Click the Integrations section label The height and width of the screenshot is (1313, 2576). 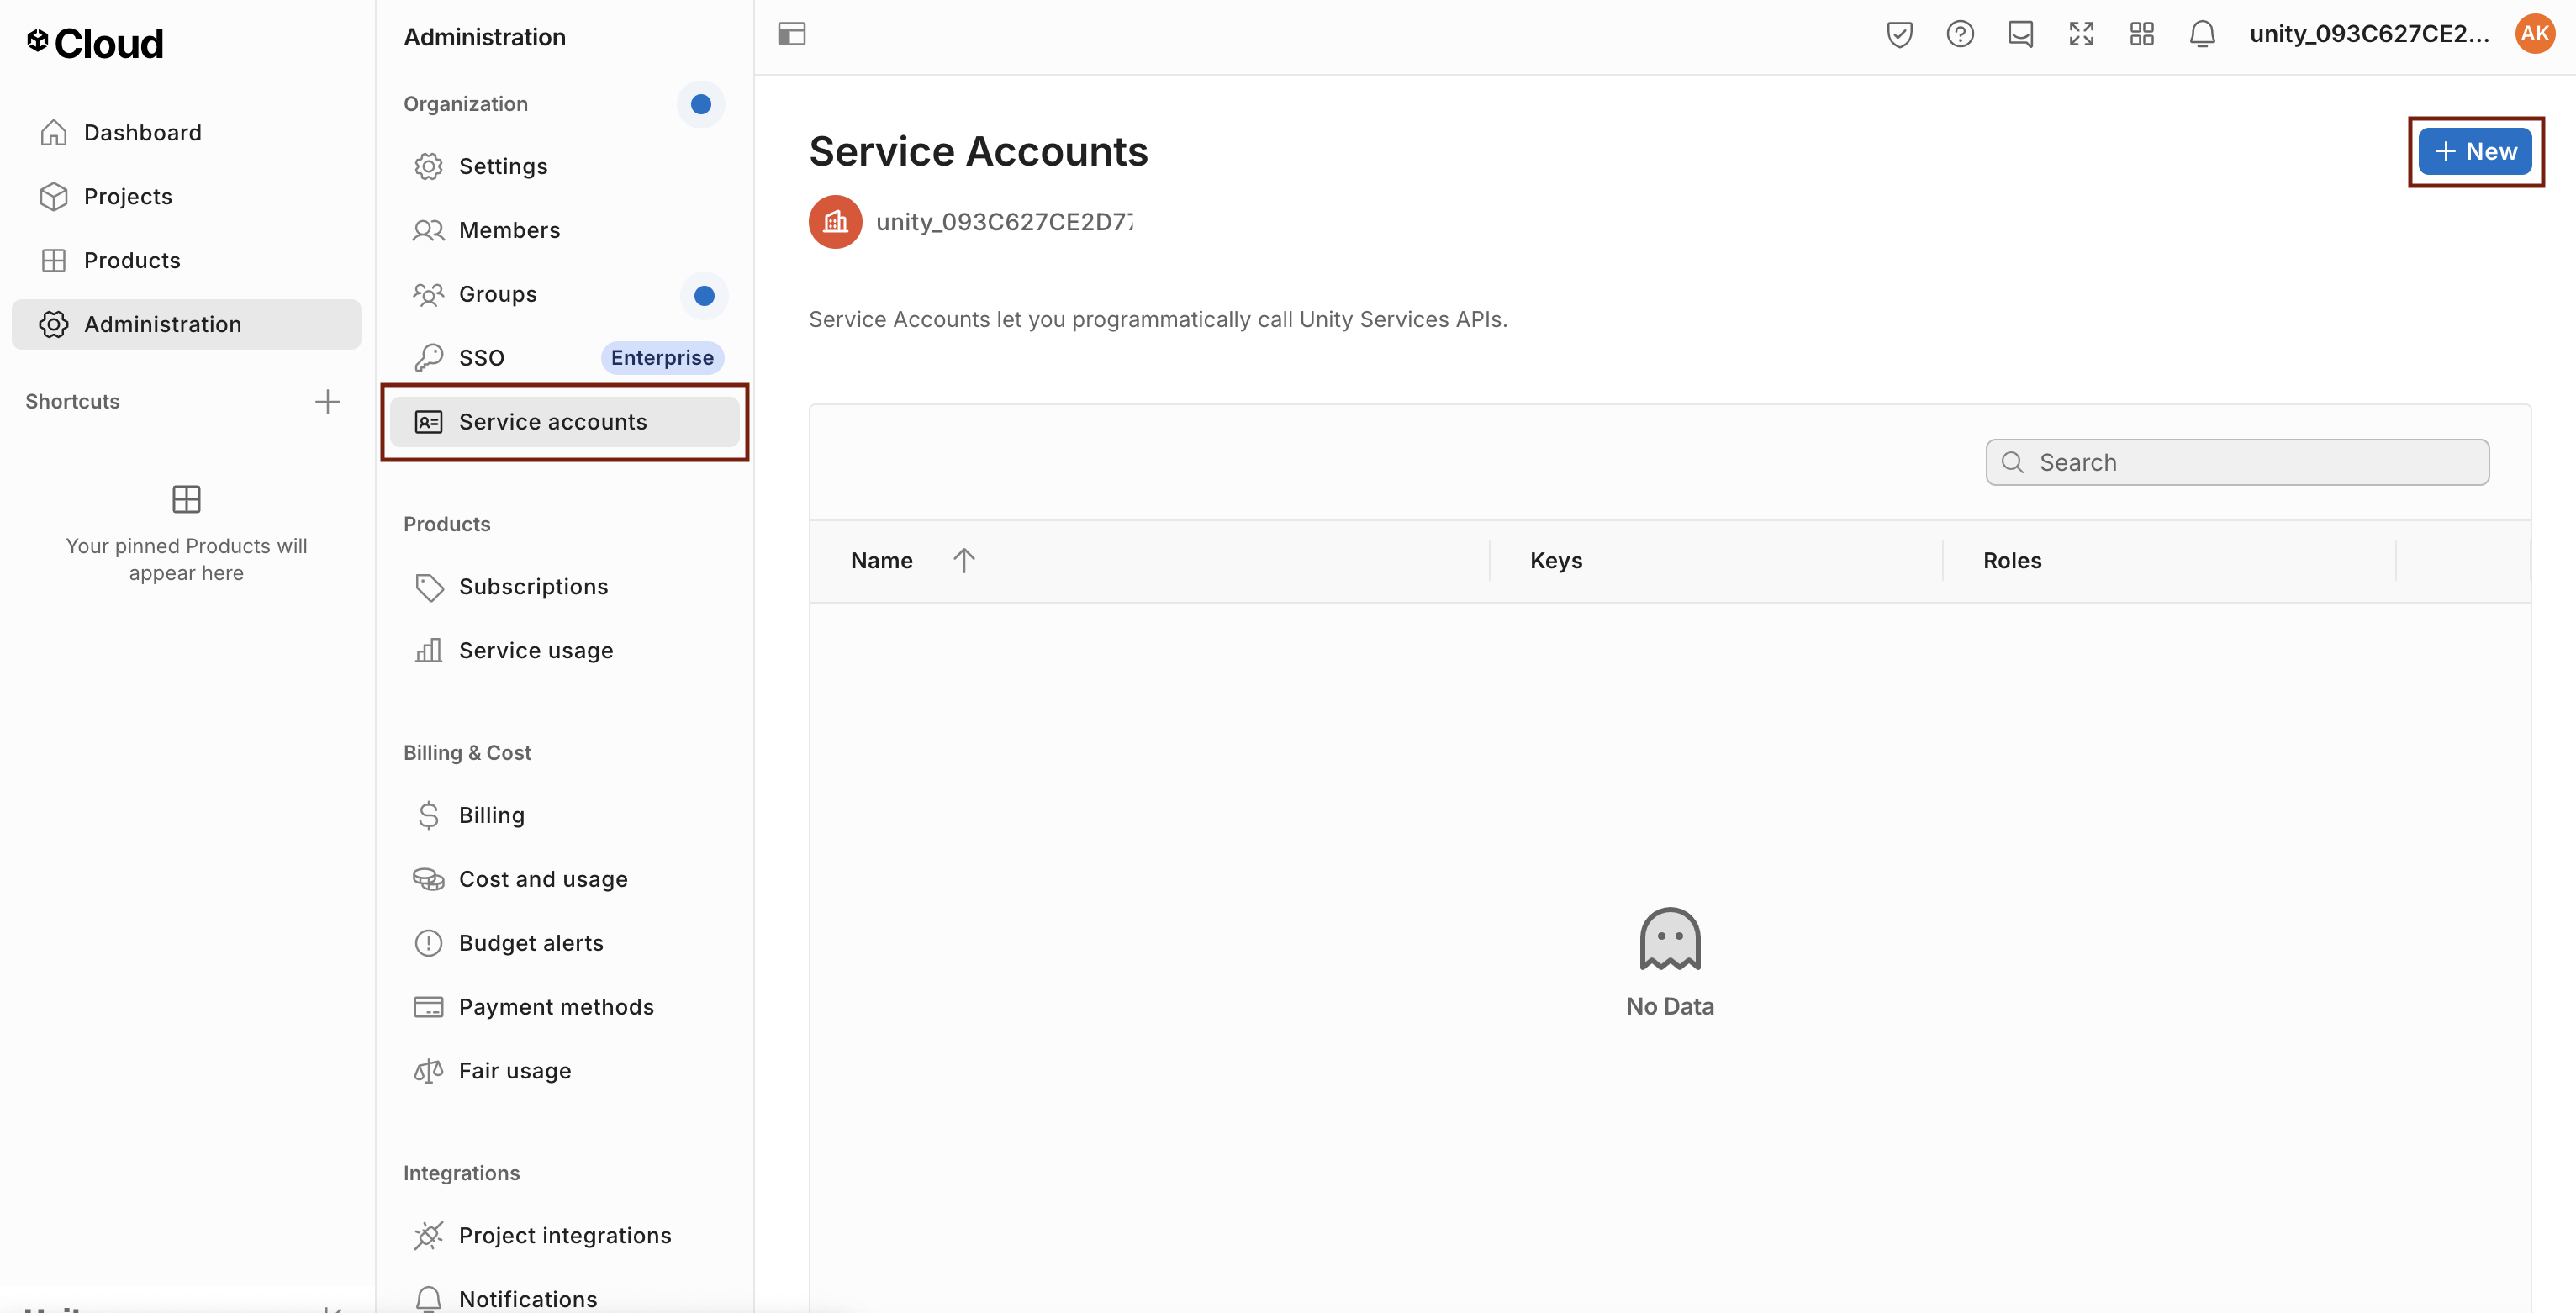461,1173
